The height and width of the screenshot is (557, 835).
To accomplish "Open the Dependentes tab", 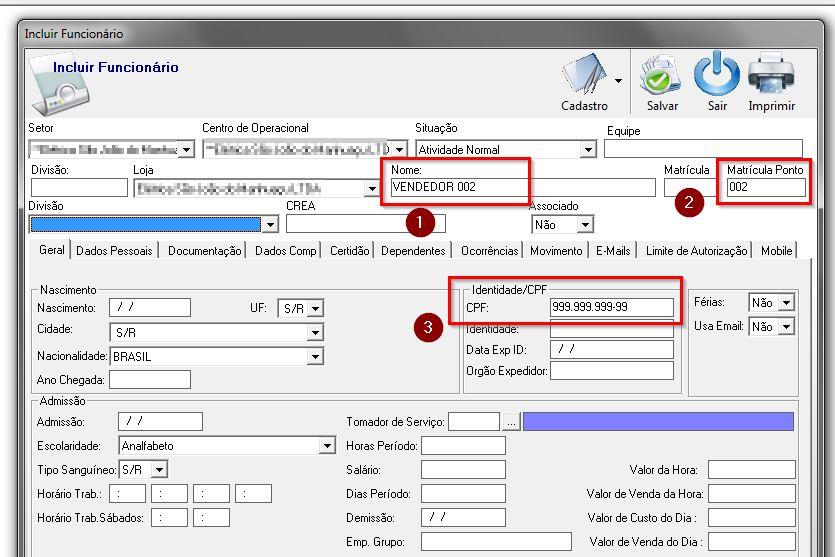I will click(413, 251).
